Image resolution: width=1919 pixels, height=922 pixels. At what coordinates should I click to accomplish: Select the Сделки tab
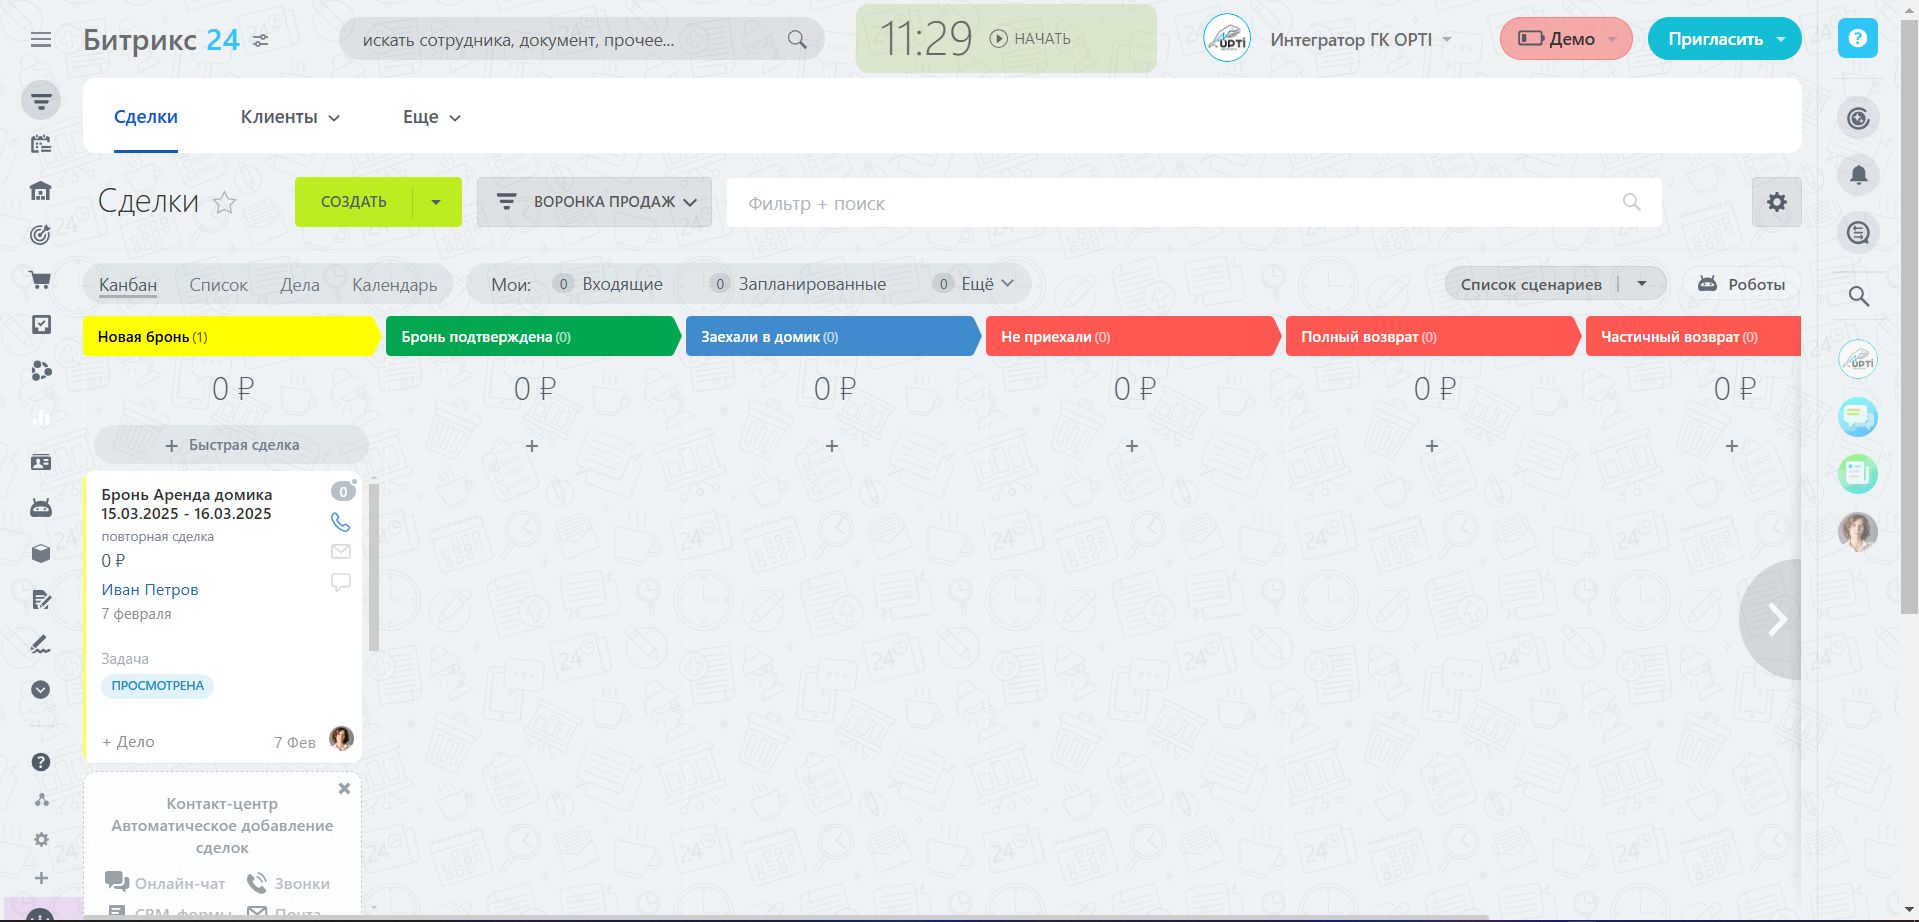pos(146,117)
